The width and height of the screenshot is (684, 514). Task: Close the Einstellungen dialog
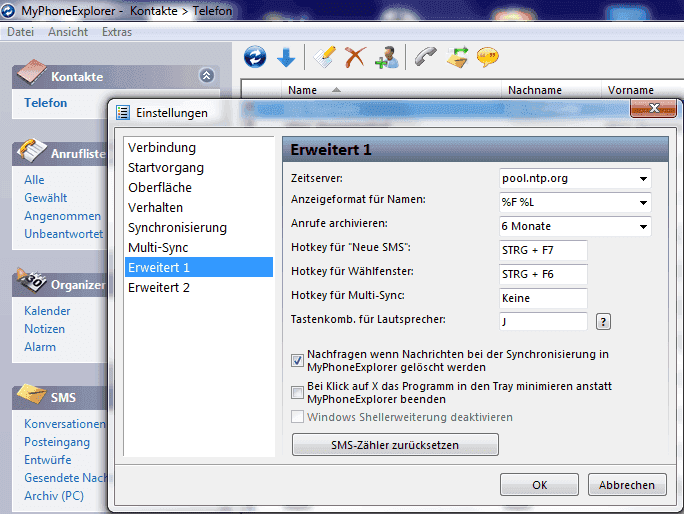653,108
